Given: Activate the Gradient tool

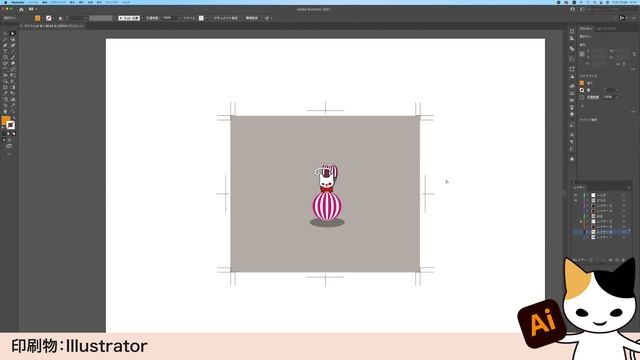Looking at the screenshot, I should [13, 87].
